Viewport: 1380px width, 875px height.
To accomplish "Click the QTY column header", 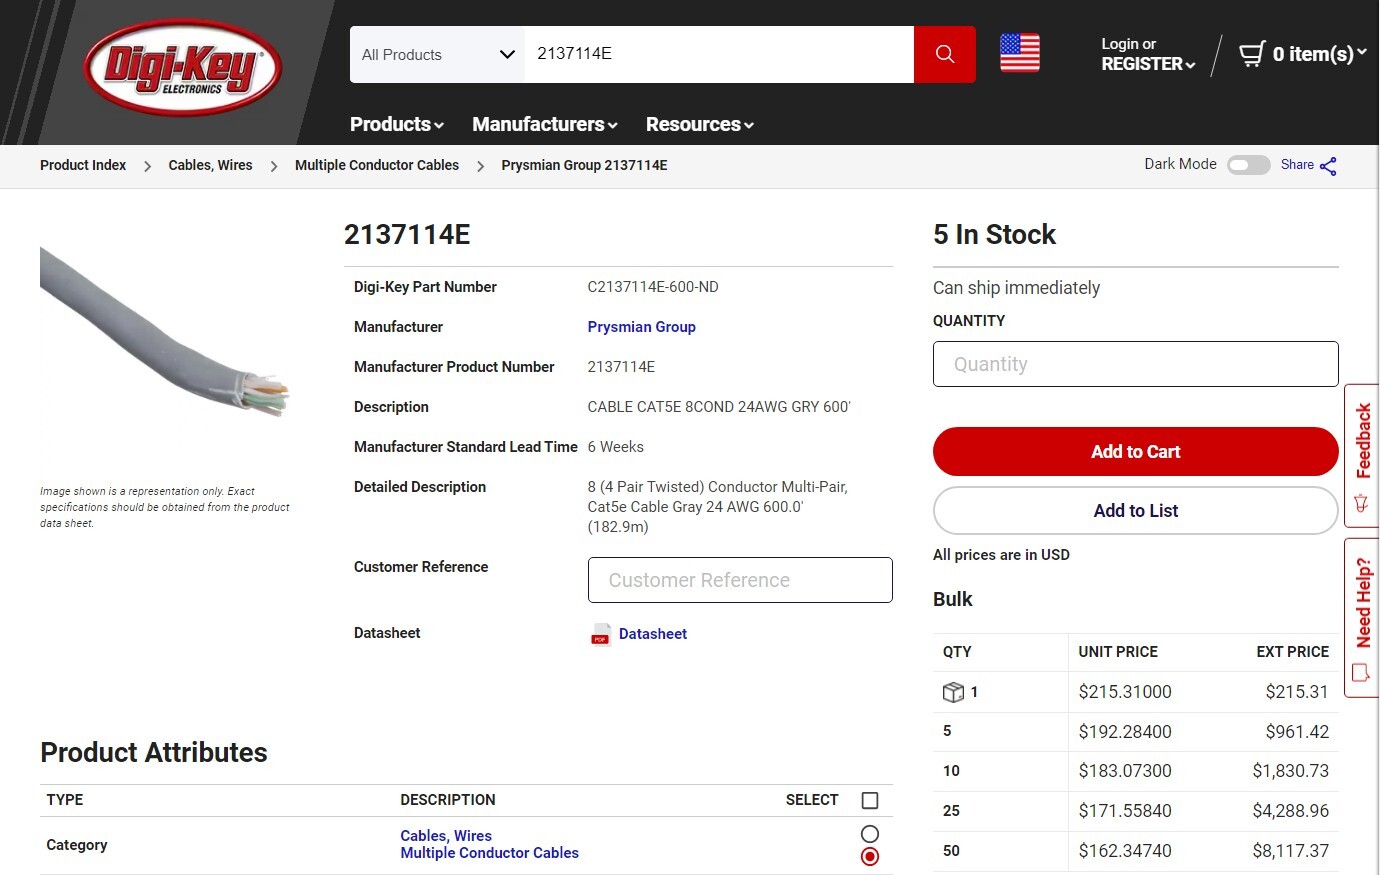I will [957, 652].
